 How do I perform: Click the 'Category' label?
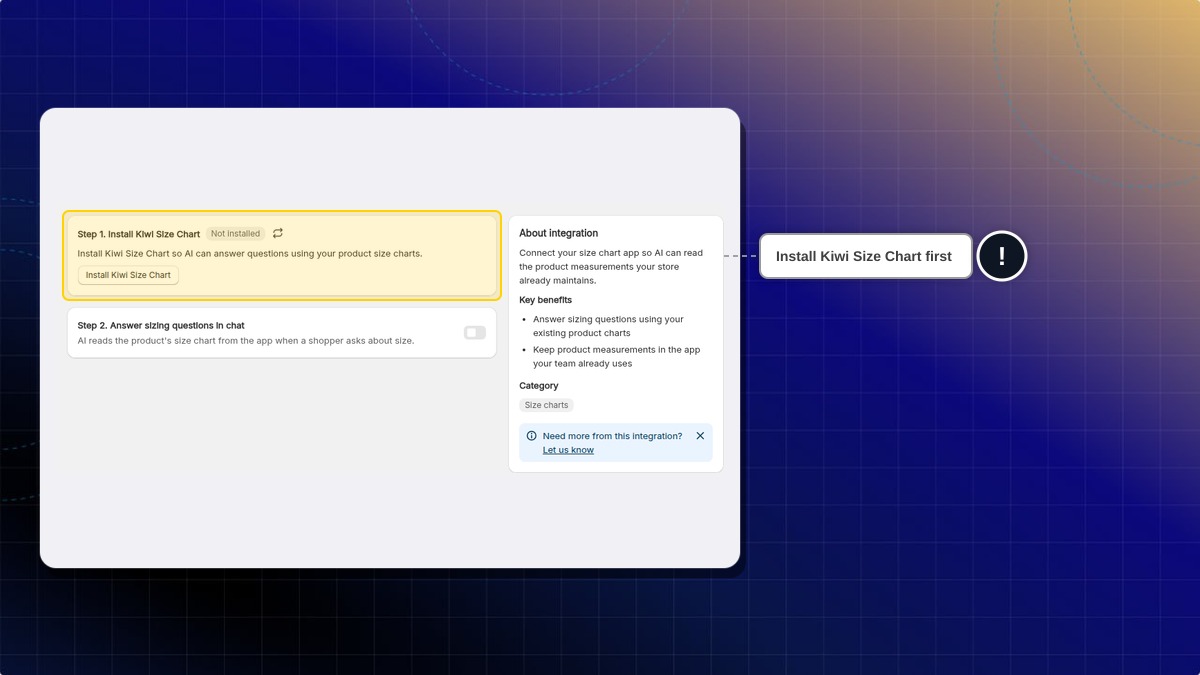tap(539, 386)
